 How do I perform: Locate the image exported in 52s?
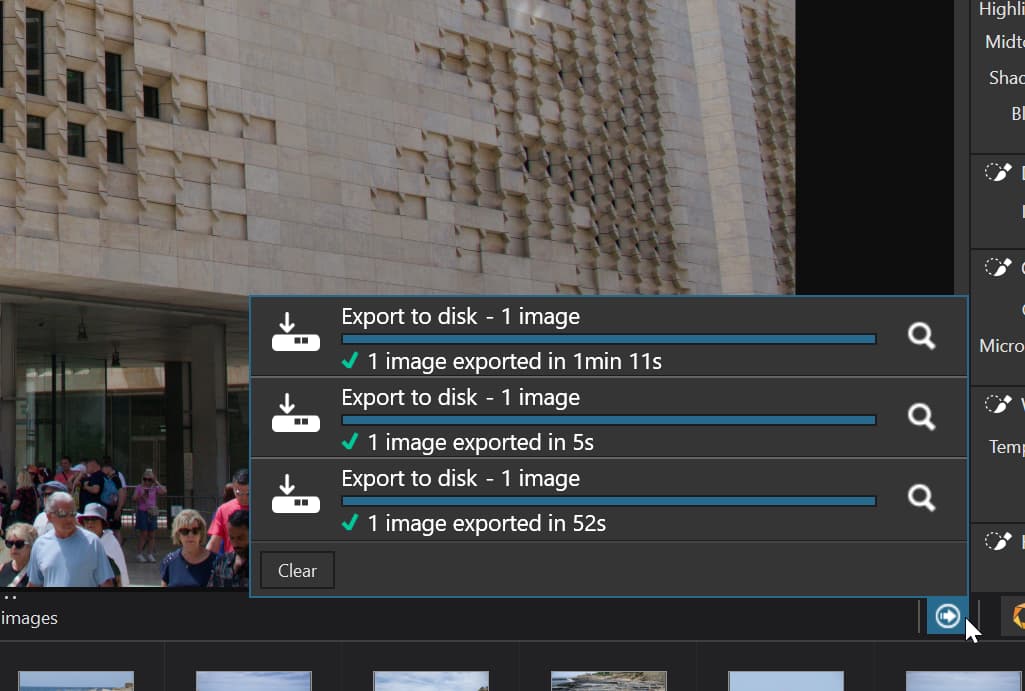point(920,498)
